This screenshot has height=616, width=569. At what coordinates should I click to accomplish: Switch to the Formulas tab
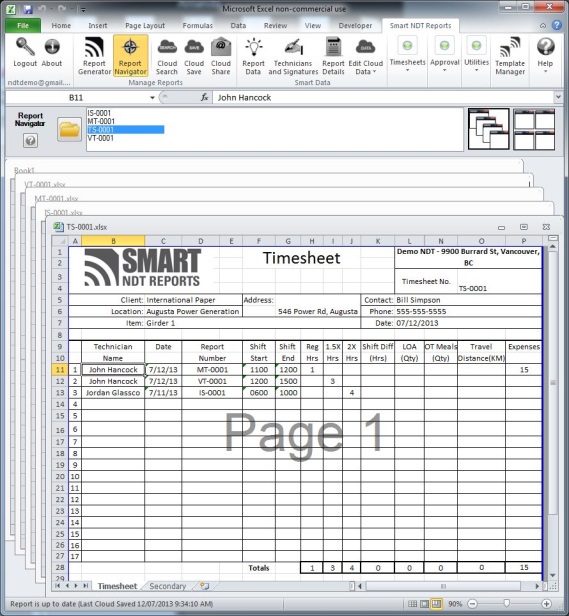coord(197,26)
